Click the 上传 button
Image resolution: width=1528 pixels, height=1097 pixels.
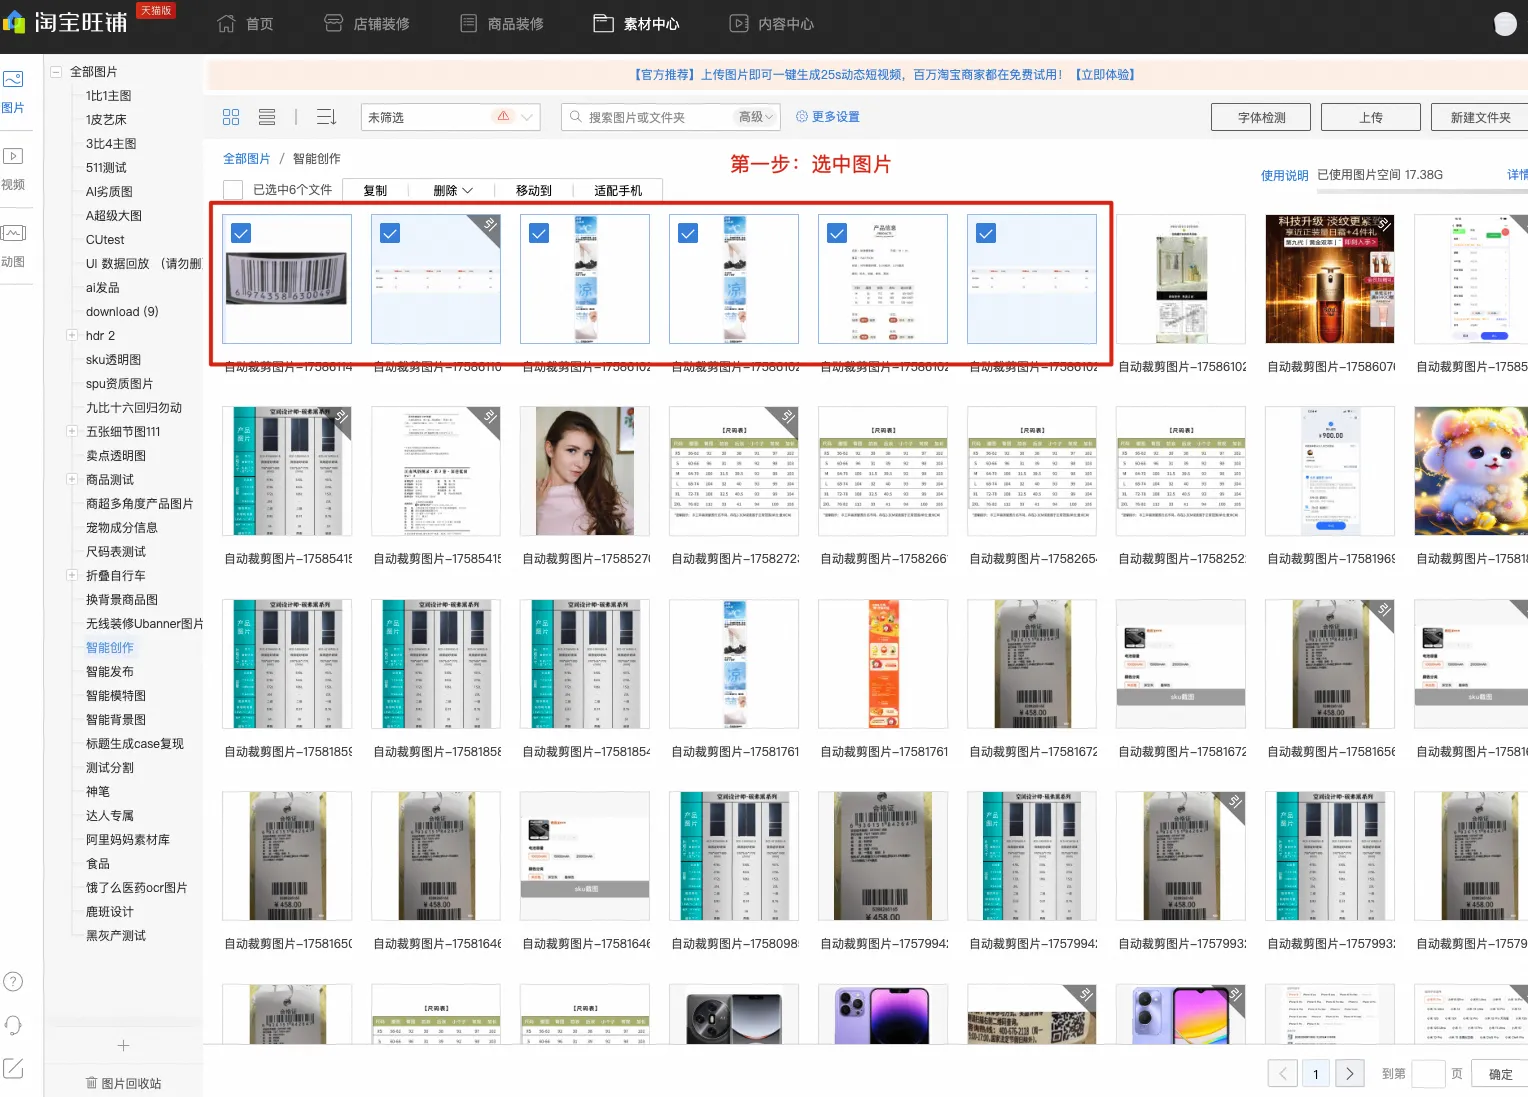coord(1371,117)
